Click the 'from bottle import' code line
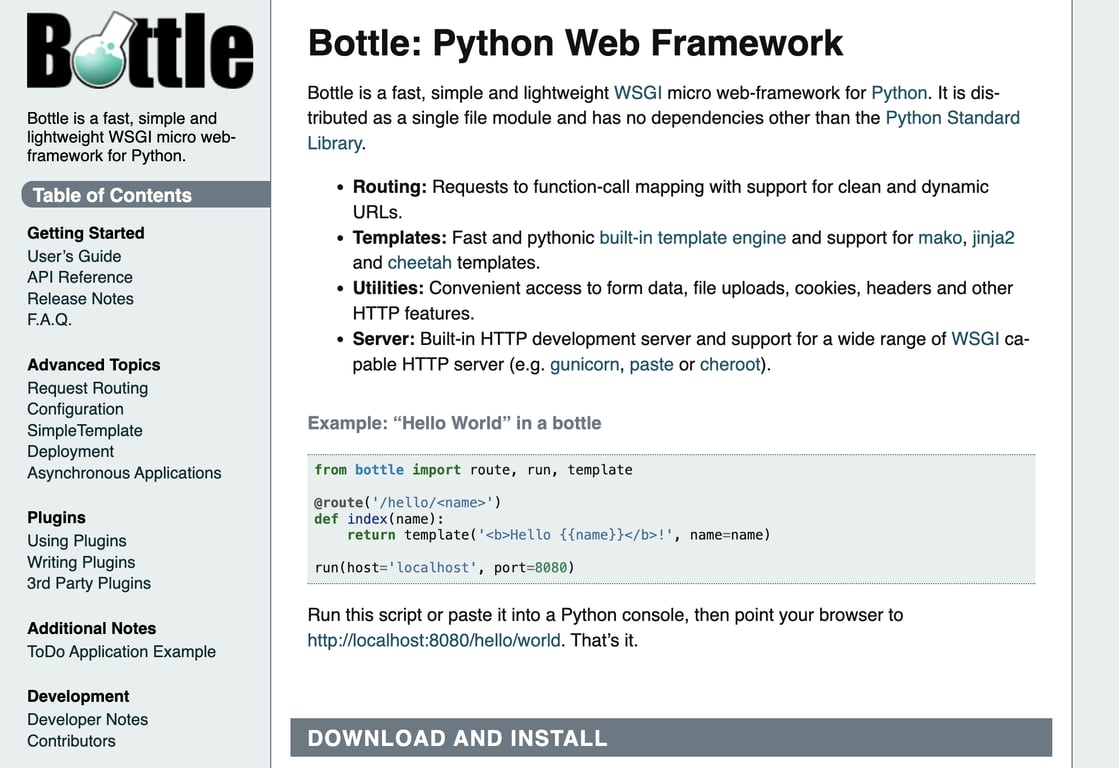This screenshot has width=1119, height=768. [x=473, y=470]
